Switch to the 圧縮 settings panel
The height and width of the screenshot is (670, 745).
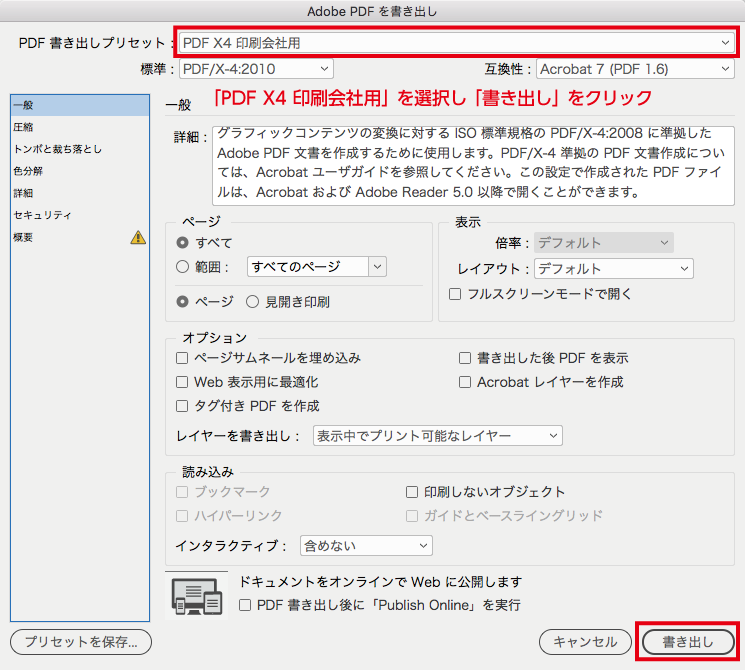[x=80, y=127]
